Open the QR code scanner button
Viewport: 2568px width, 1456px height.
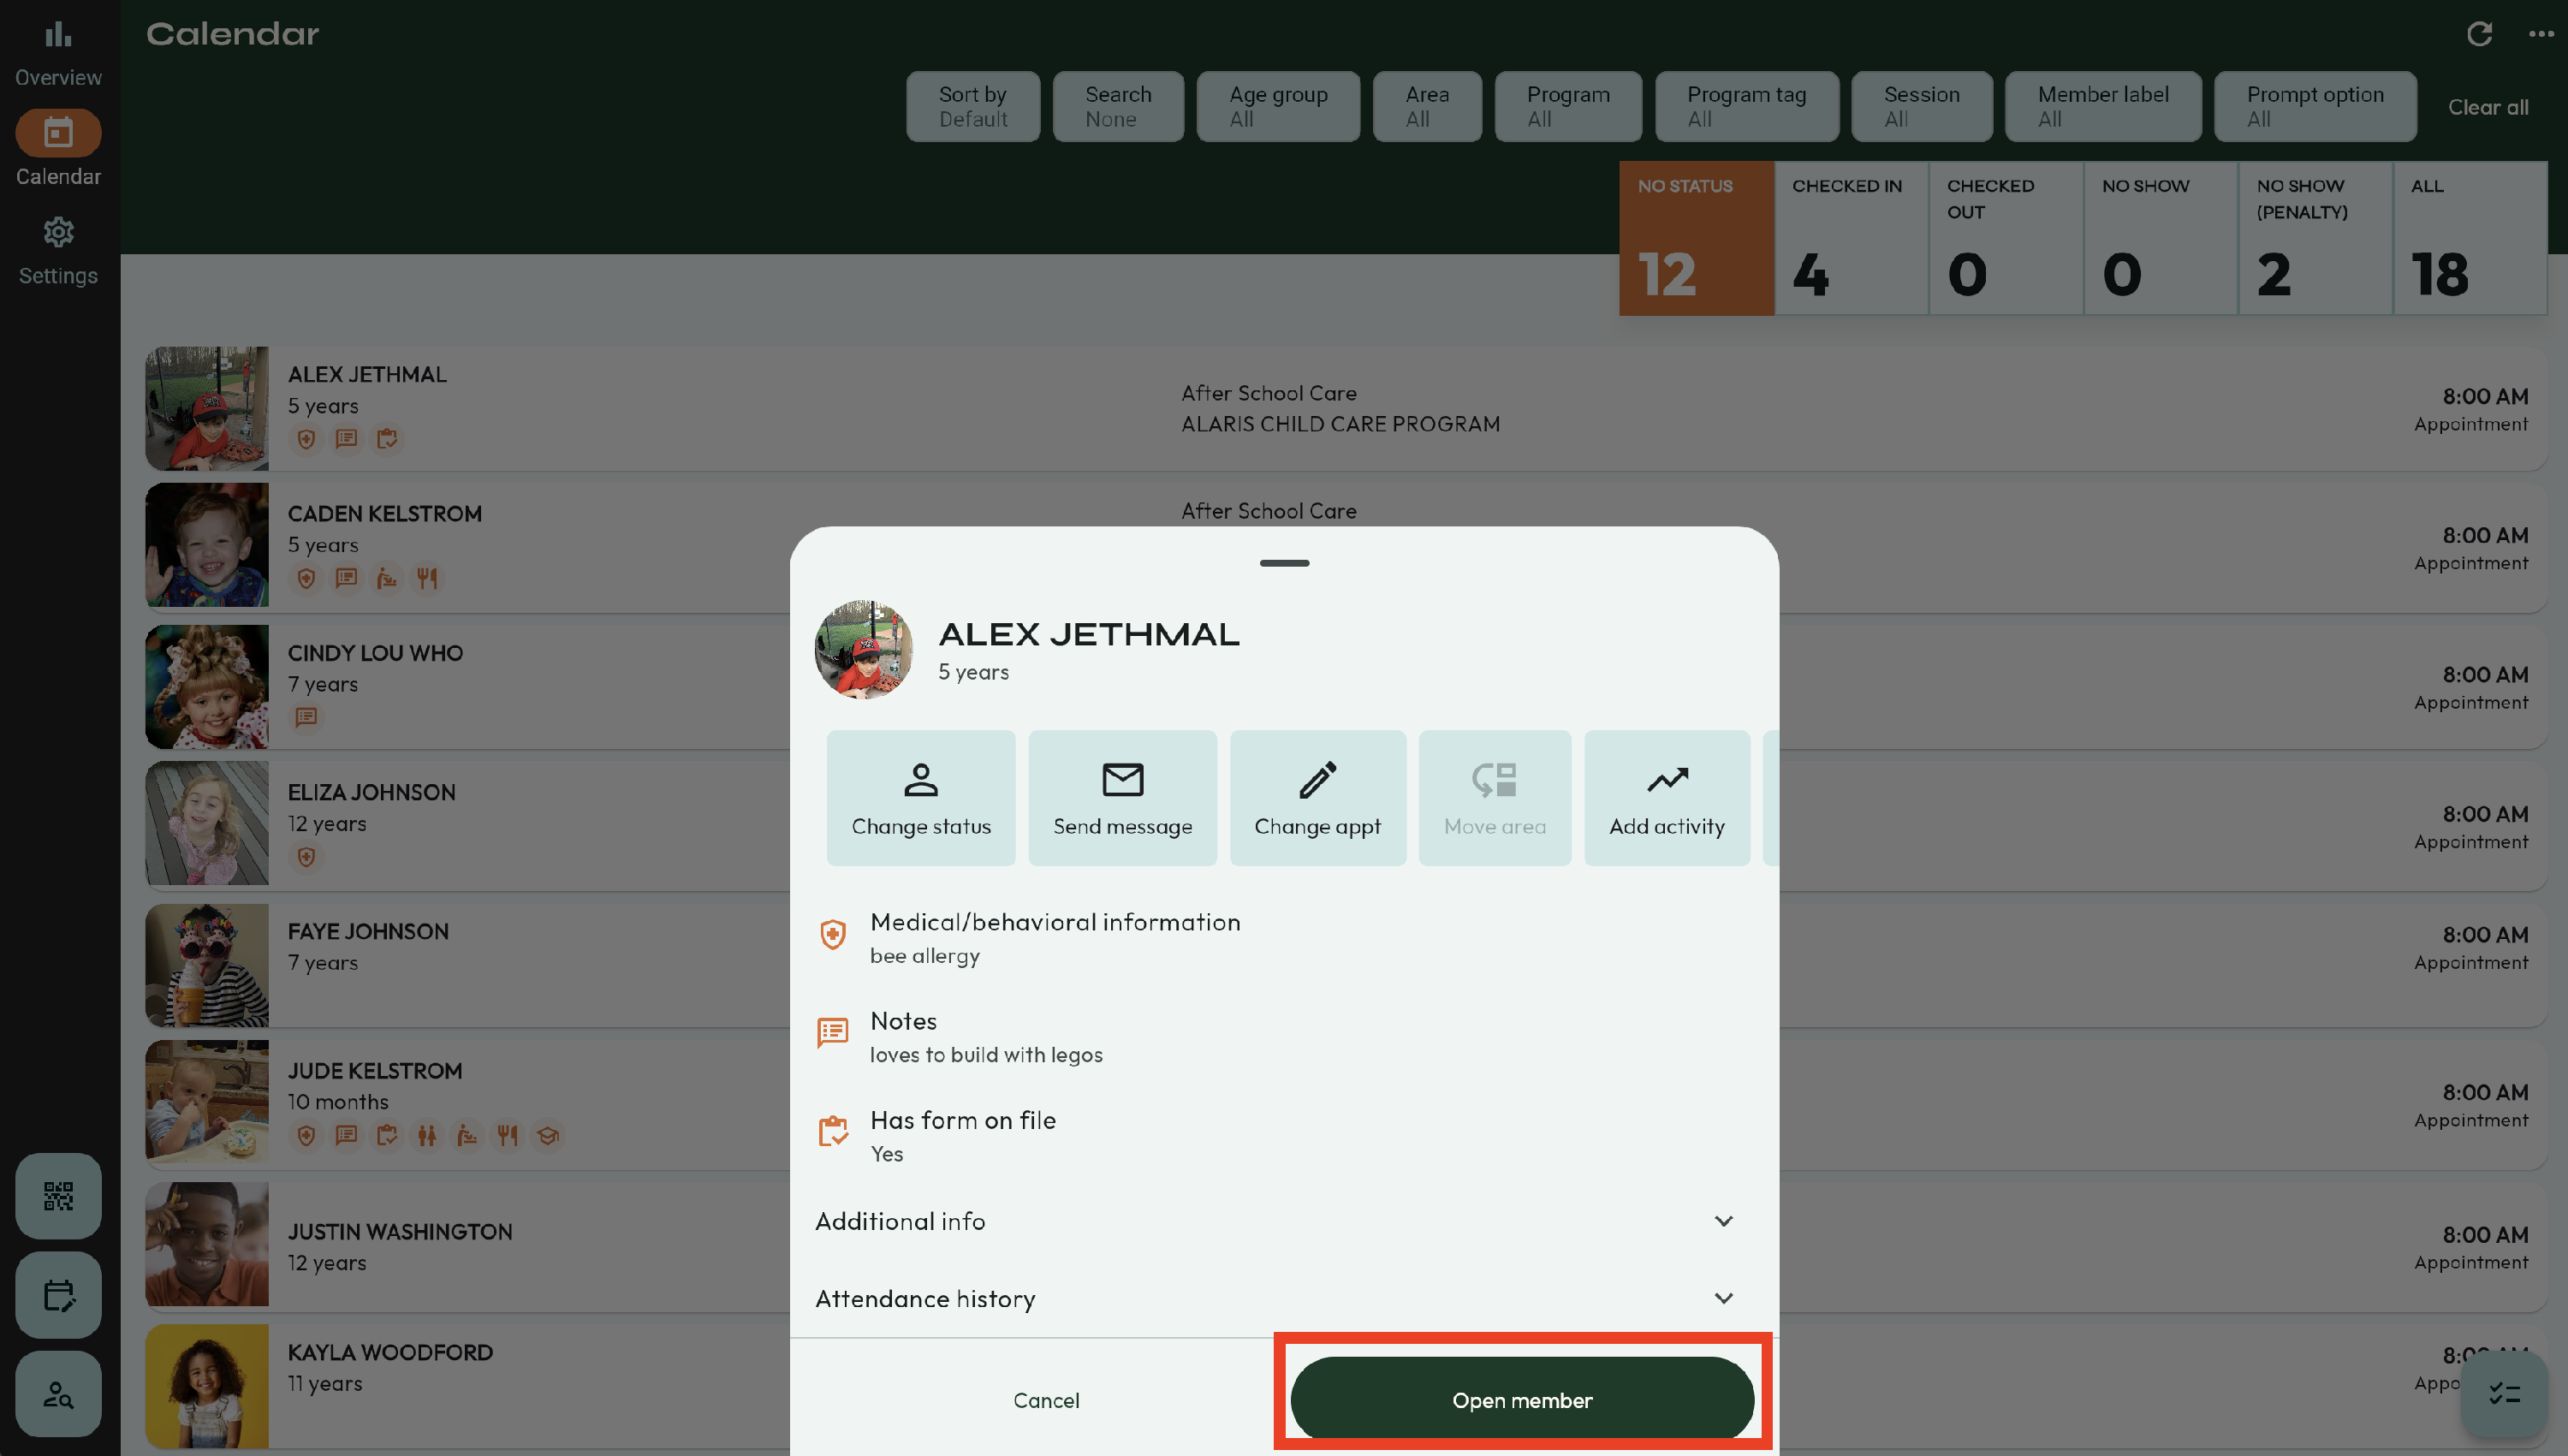tap(58, 1196)
